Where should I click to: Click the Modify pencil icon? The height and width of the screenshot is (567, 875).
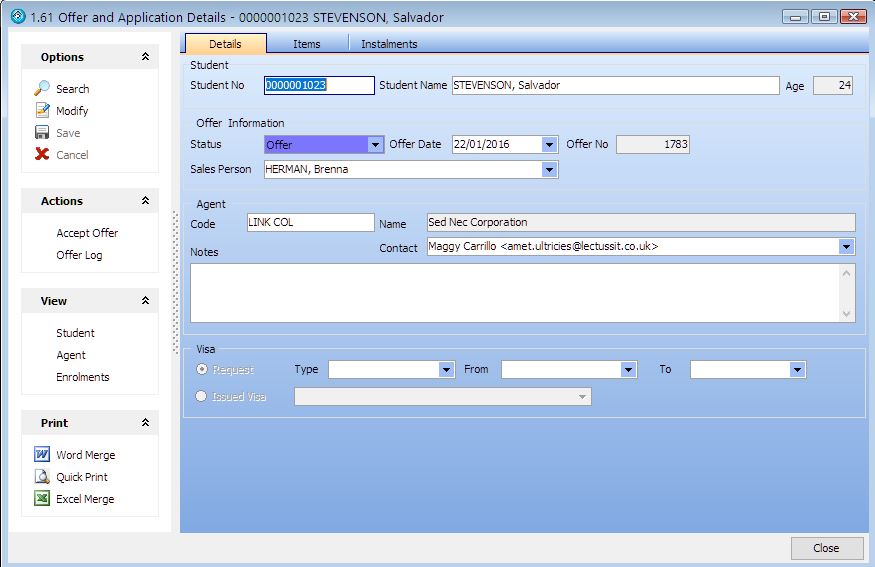[42, 111]
